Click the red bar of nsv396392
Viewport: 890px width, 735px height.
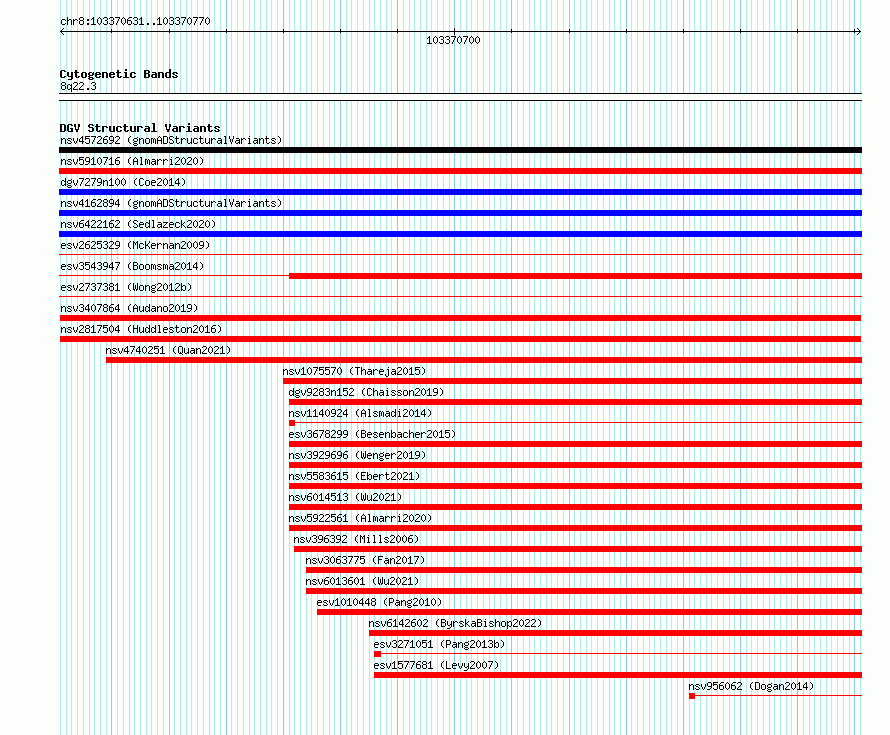click(578, 549)
